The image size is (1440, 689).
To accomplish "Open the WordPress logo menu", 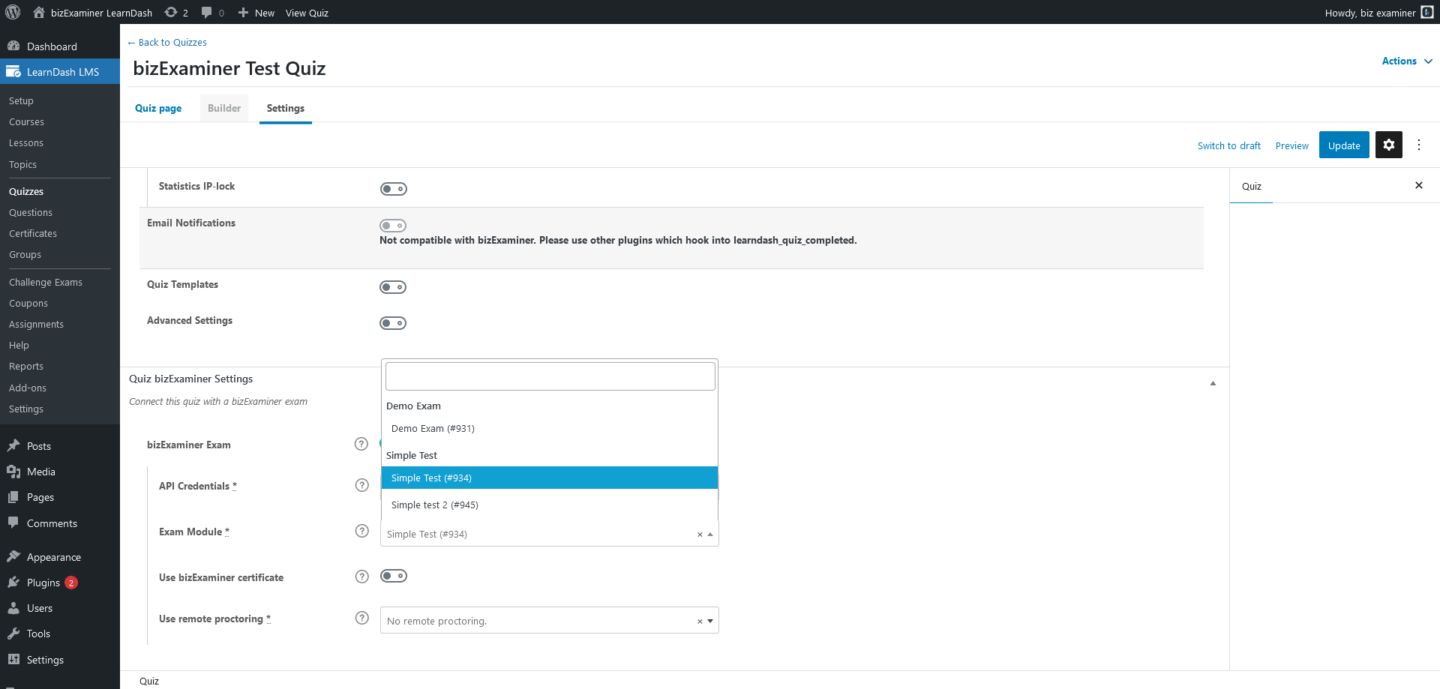I will coord(13,12).
